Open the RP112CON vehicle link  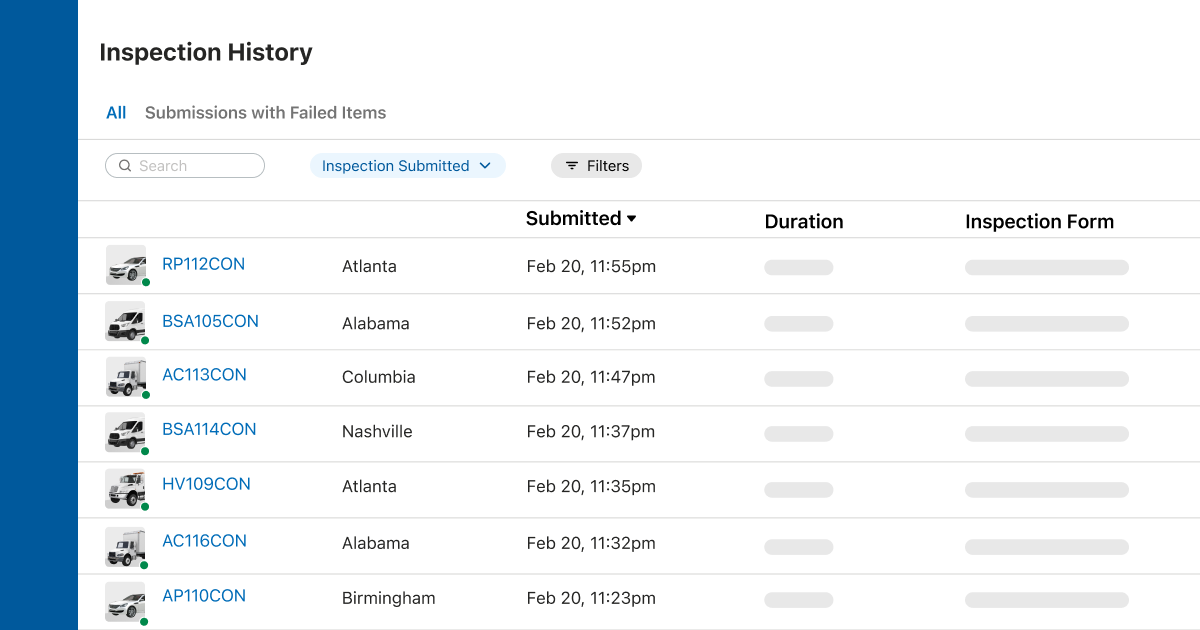pyautogui.click(x=203, y=264)
